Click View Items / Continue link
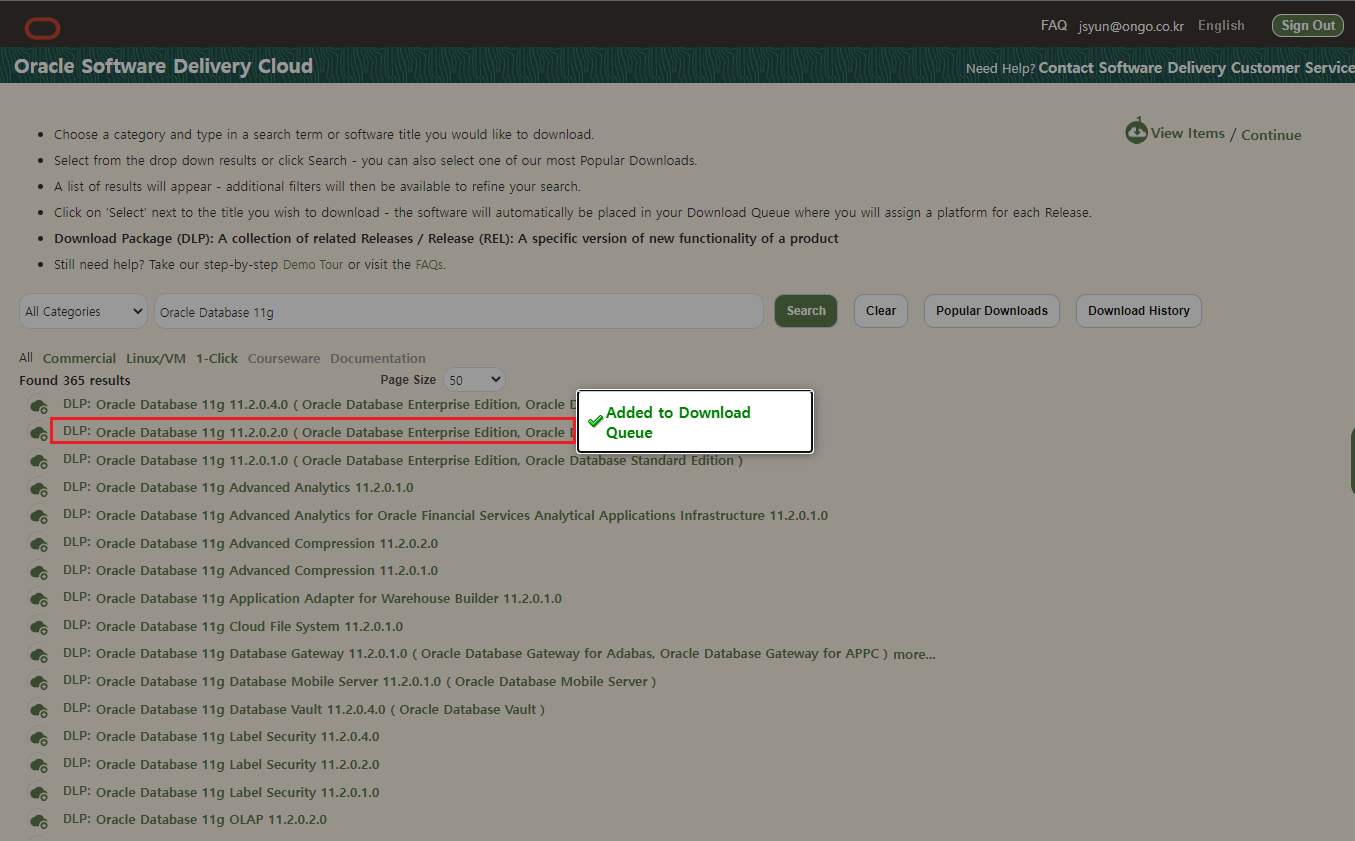The height and width of the screenshot is (841, 1355). point(1226,134)
